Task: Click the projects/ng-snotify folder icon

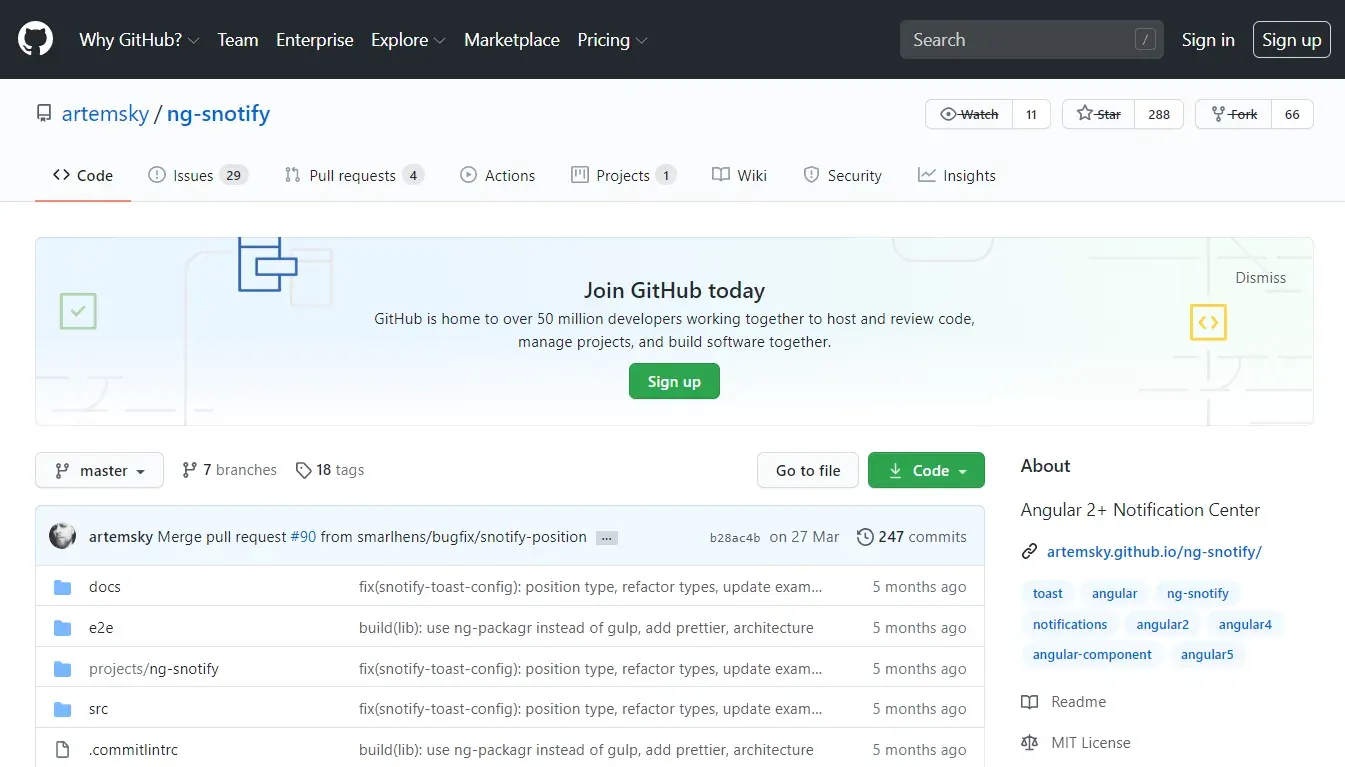Action: tap(63, 669)
